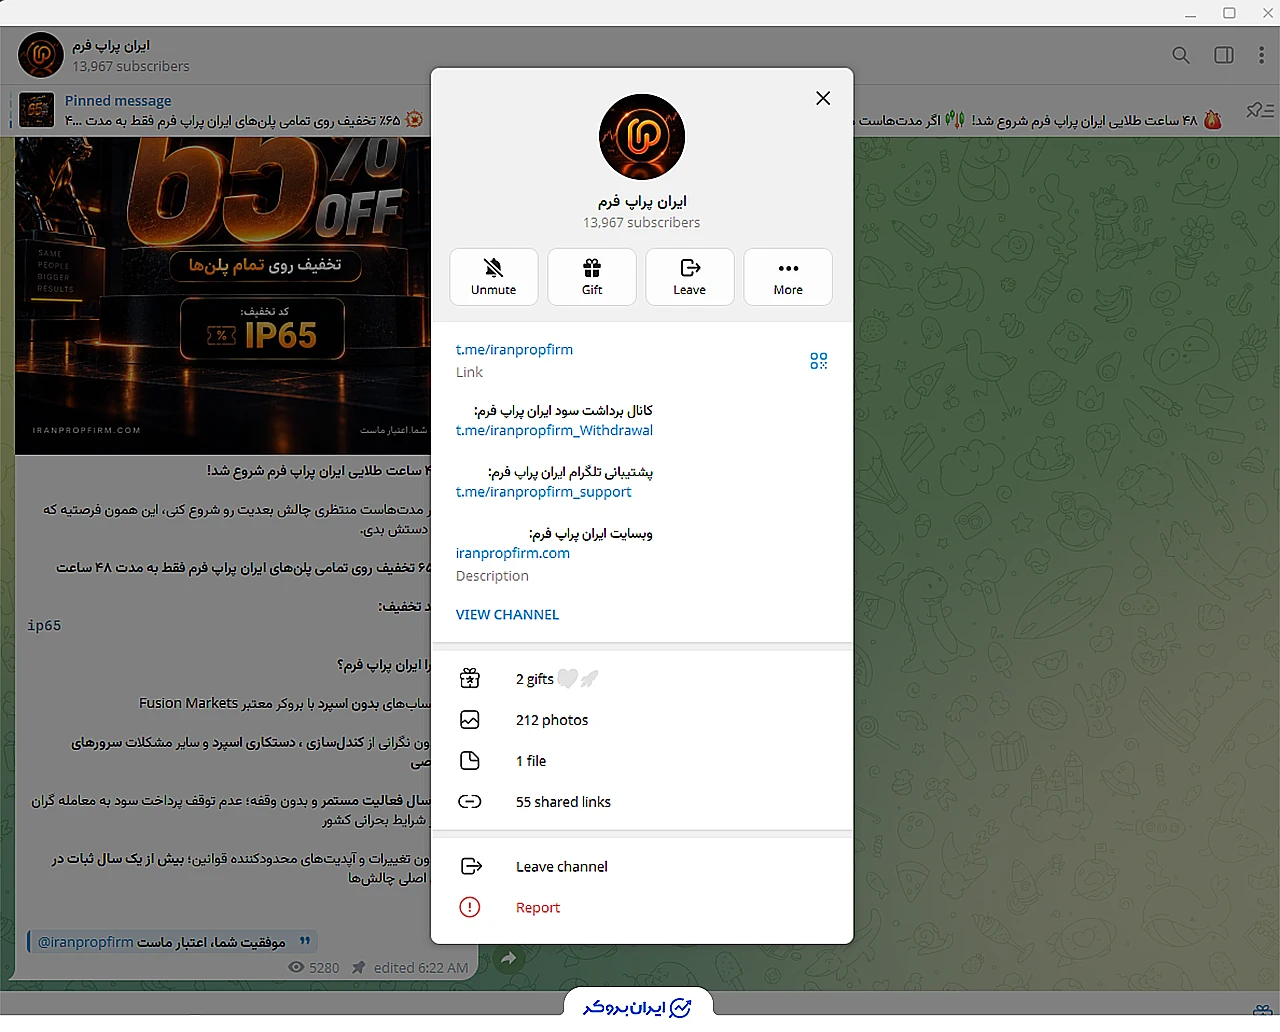Open the 2 gifts section
This screenshot has width=1280, height=1032.
pos(642,679)
